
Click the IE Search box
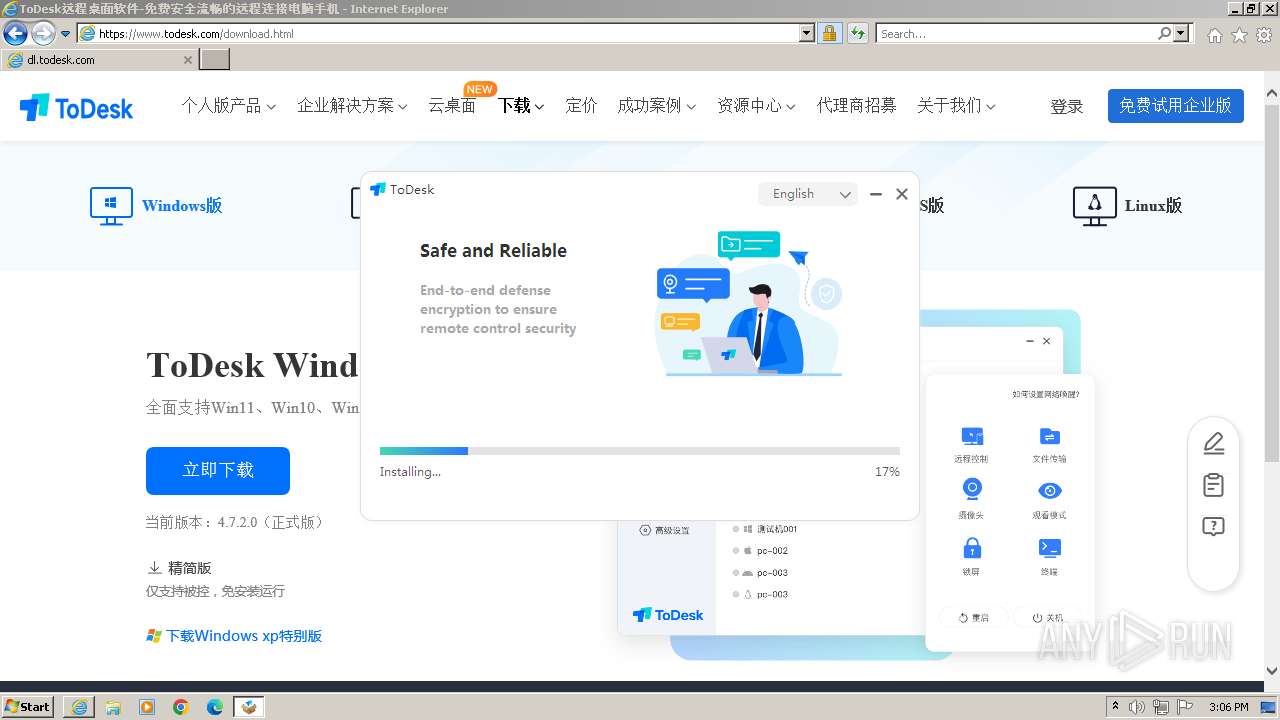point(1016,33)
